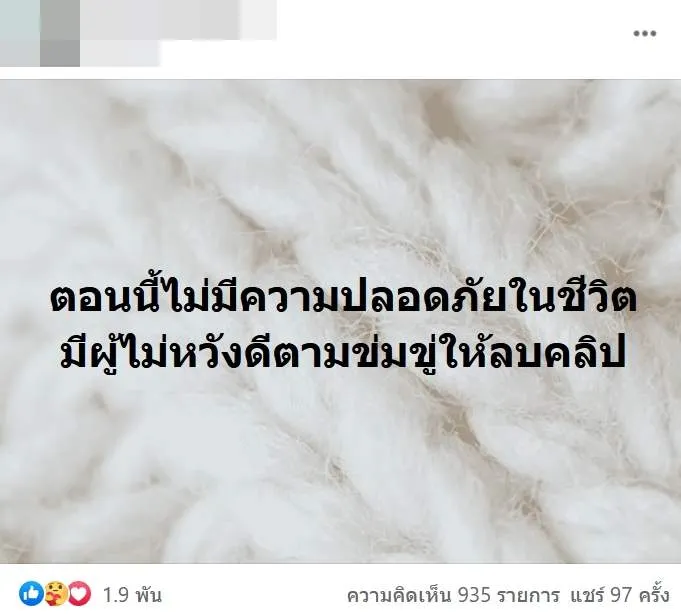
Task: View reactions list from 1.9 พัน count
Action: 132,595
